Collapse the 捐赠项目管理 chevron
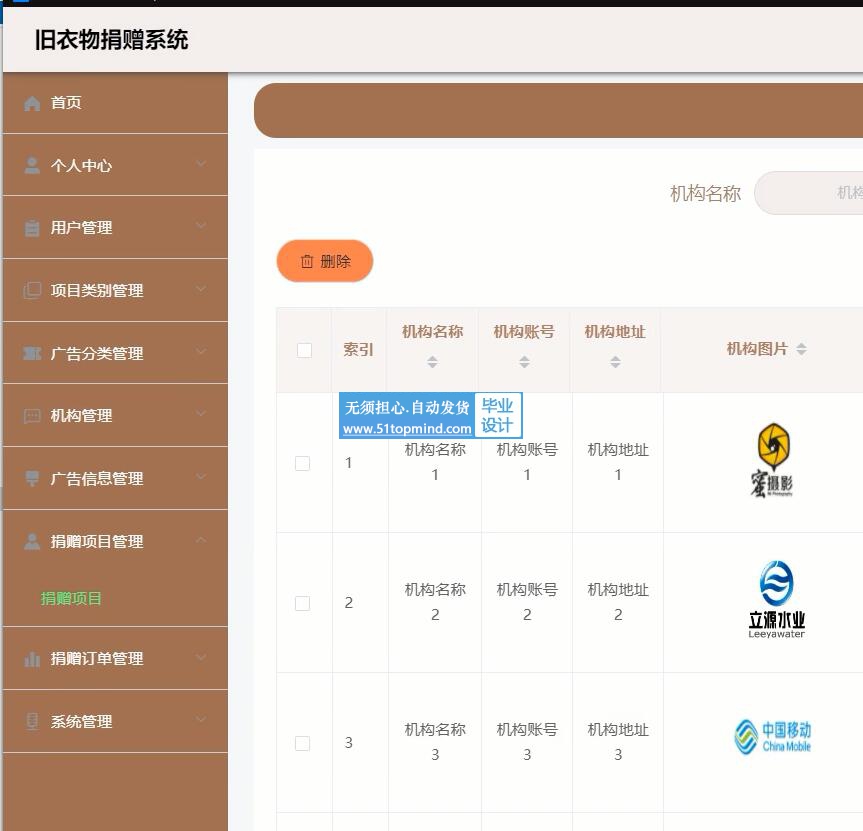The image size is (863, 831). pyautogui.click(x=201, y=540)
